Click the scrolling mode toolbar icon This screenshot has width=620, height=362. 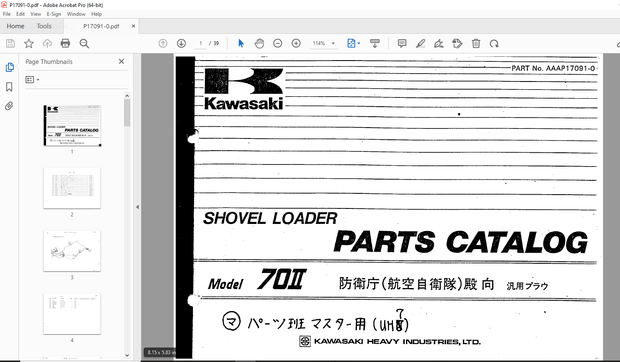point(375,43)
